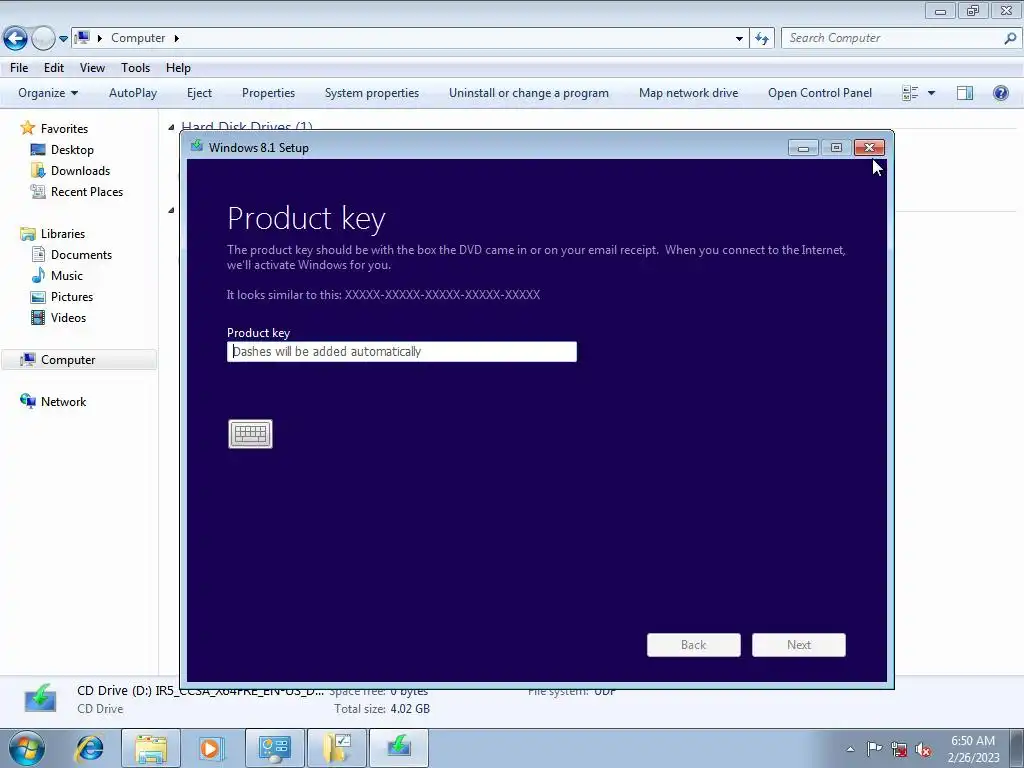Close the Windows 8.1 Setup window
Viewport: 1024px width, 768px height.
pyautogui.click(x=869, y=148)
